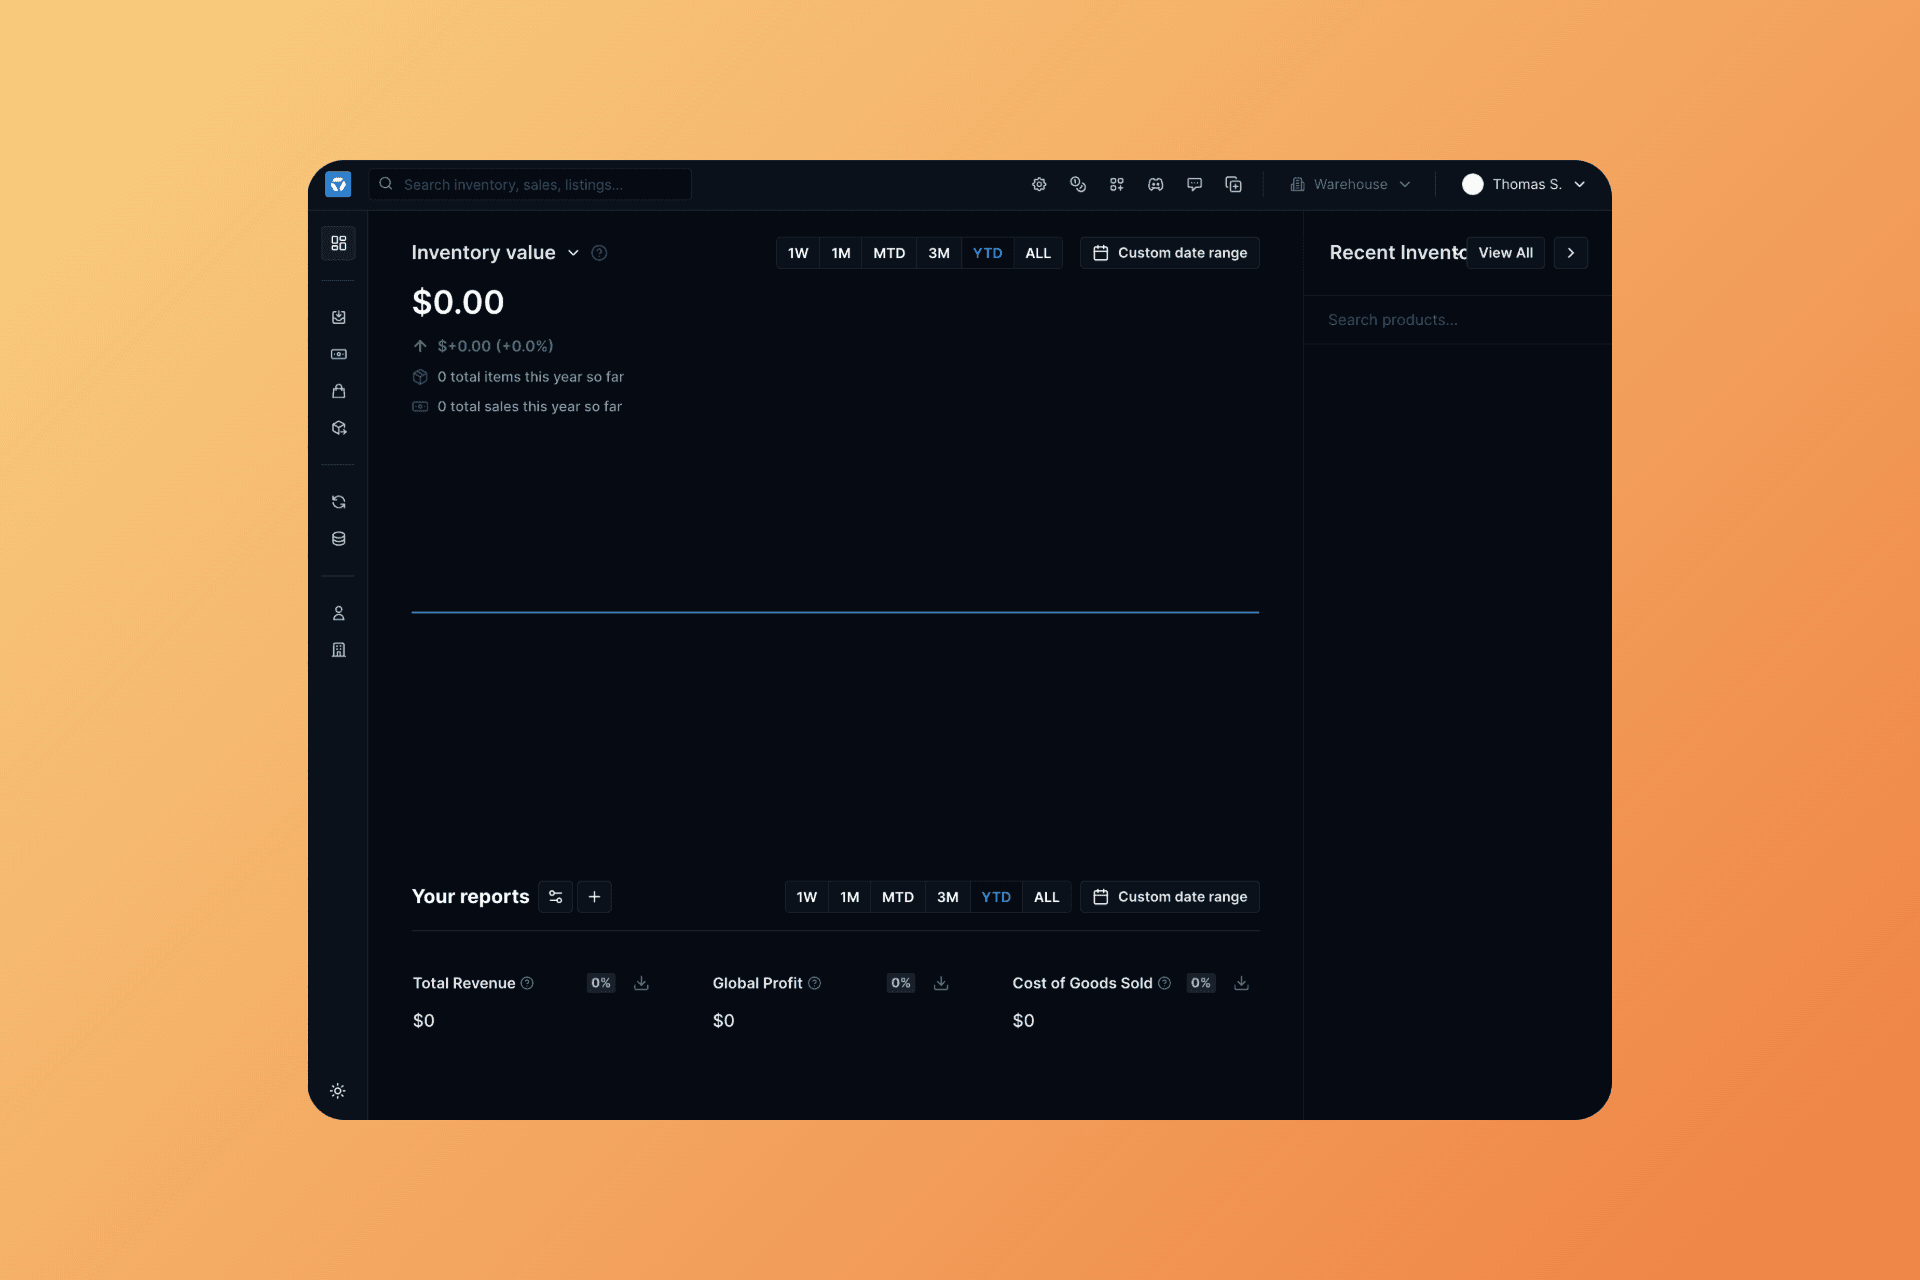Select the inventory intake icon in the sidebar
This screenshot has height=1280, width=1920.
pos(338,317)
